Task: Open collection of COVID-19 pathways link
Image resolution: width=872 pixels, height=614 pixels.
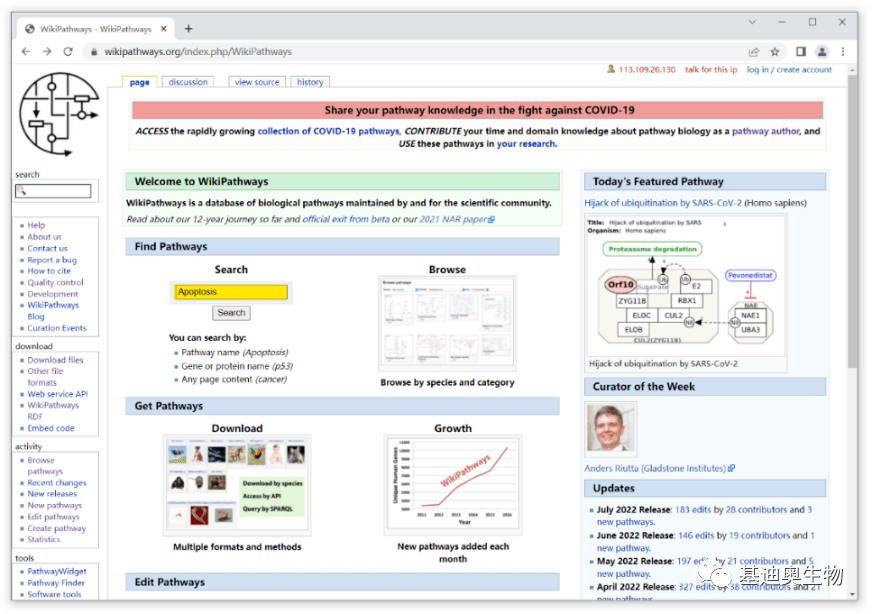Action: click(x=328, y=131)
